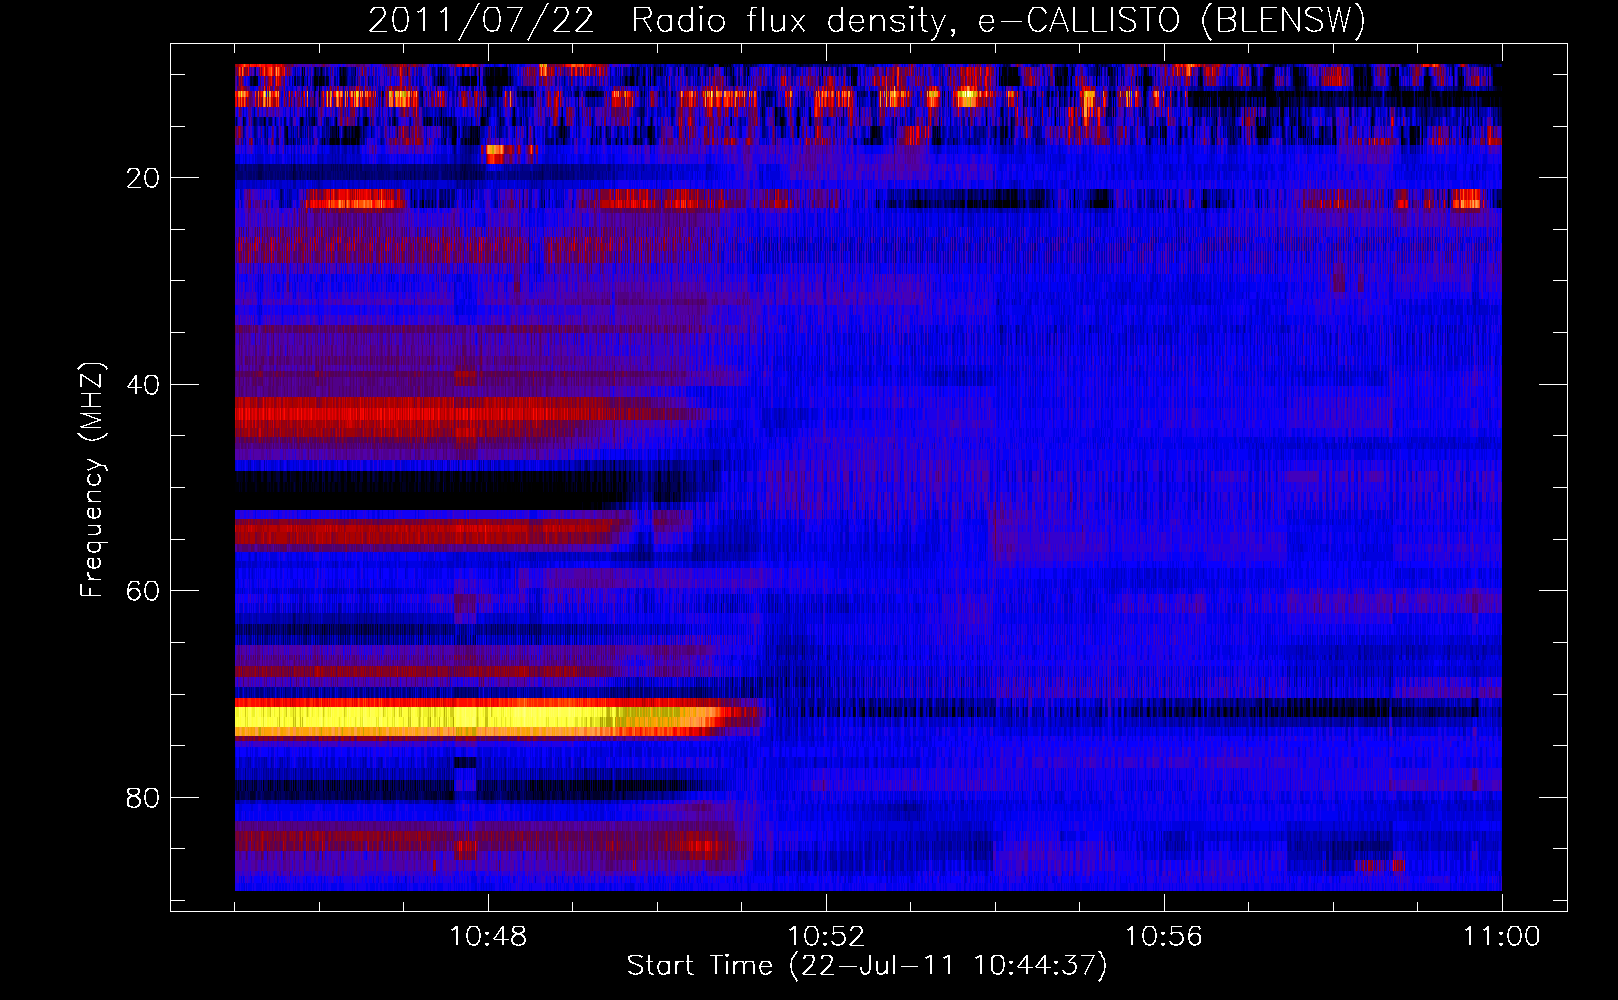Click the "Start Time (22-Jul-11 10:44:37)" axis label
The image size is (1618, 1000).
point(867,966)
